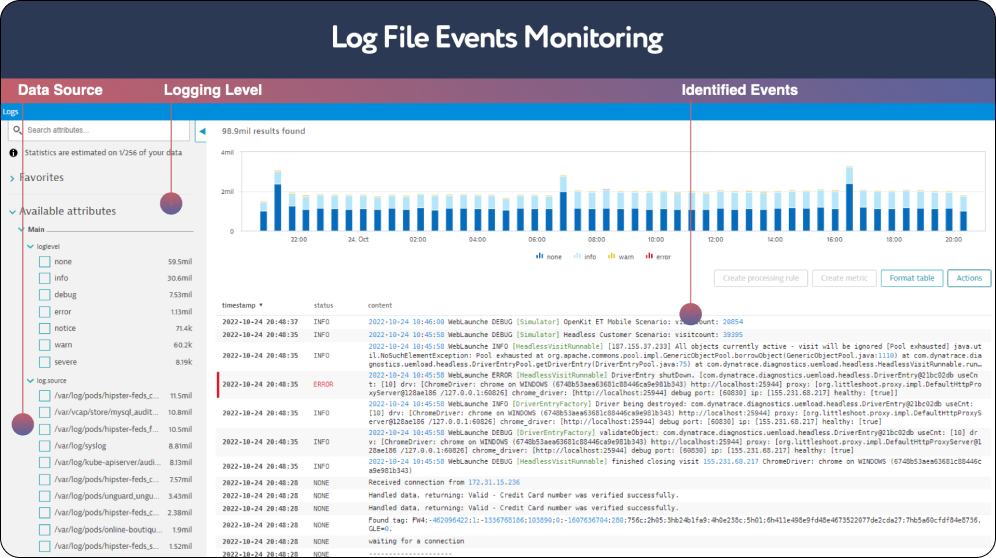Click the timestamp column sort arrow
The height and width of the screenshot is (558, 996).
pyautogui.click(x=262, y=305)
